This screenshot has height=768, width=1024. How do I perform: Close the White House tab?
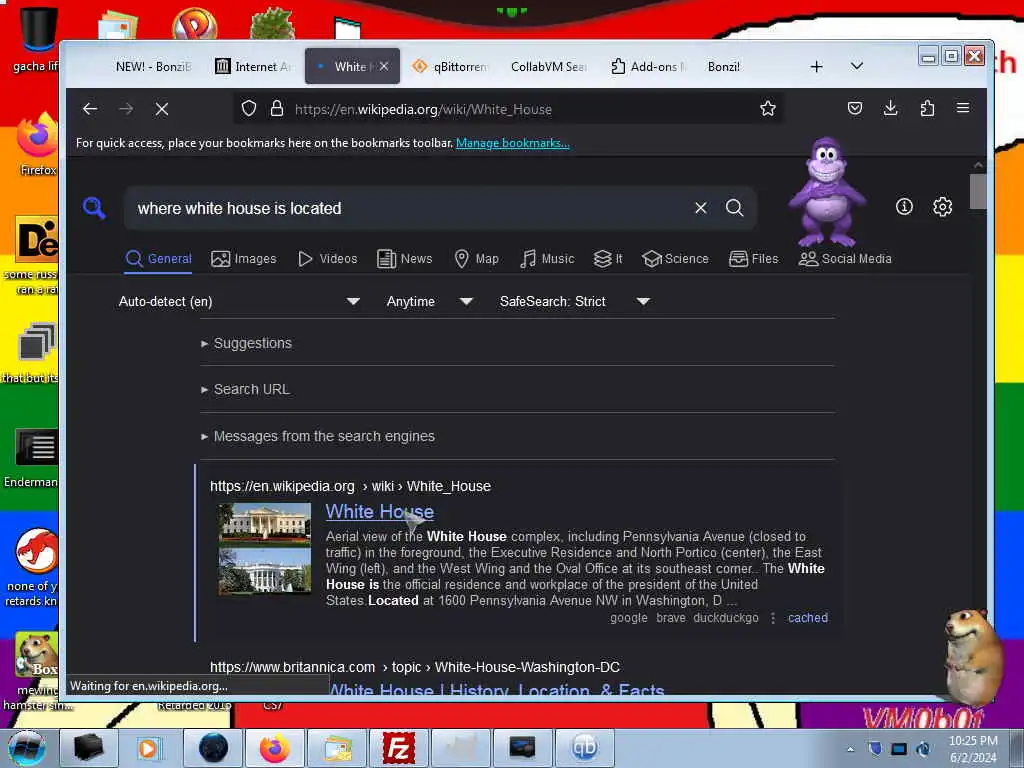click(384, 66)
